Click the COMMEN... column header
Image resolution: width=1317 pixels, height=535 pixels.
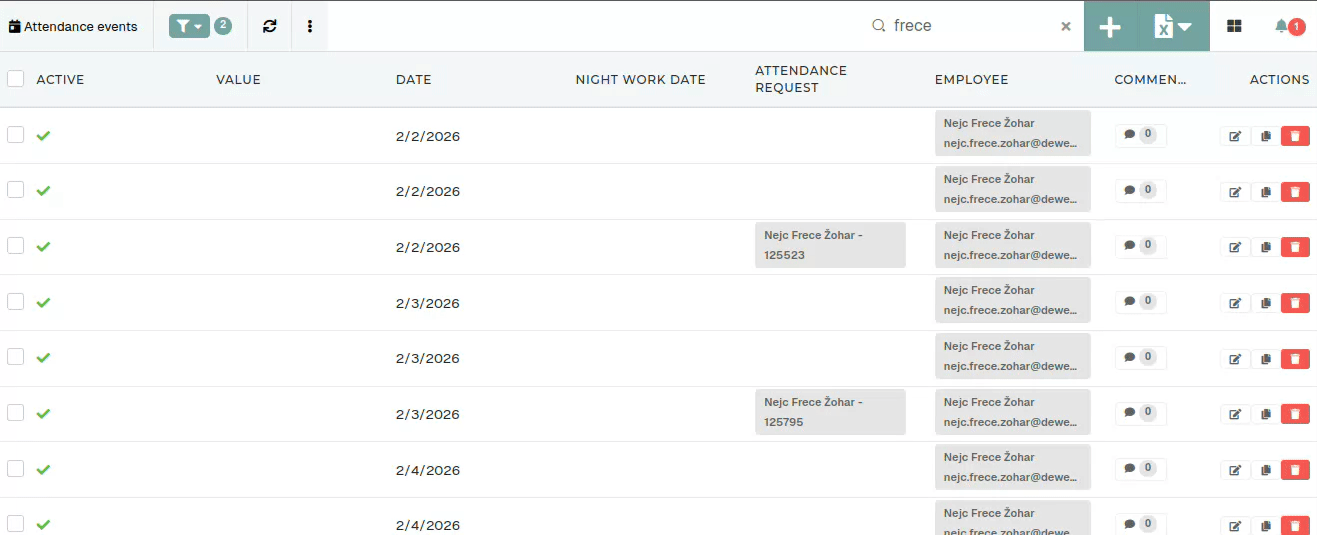(1150, 79)
